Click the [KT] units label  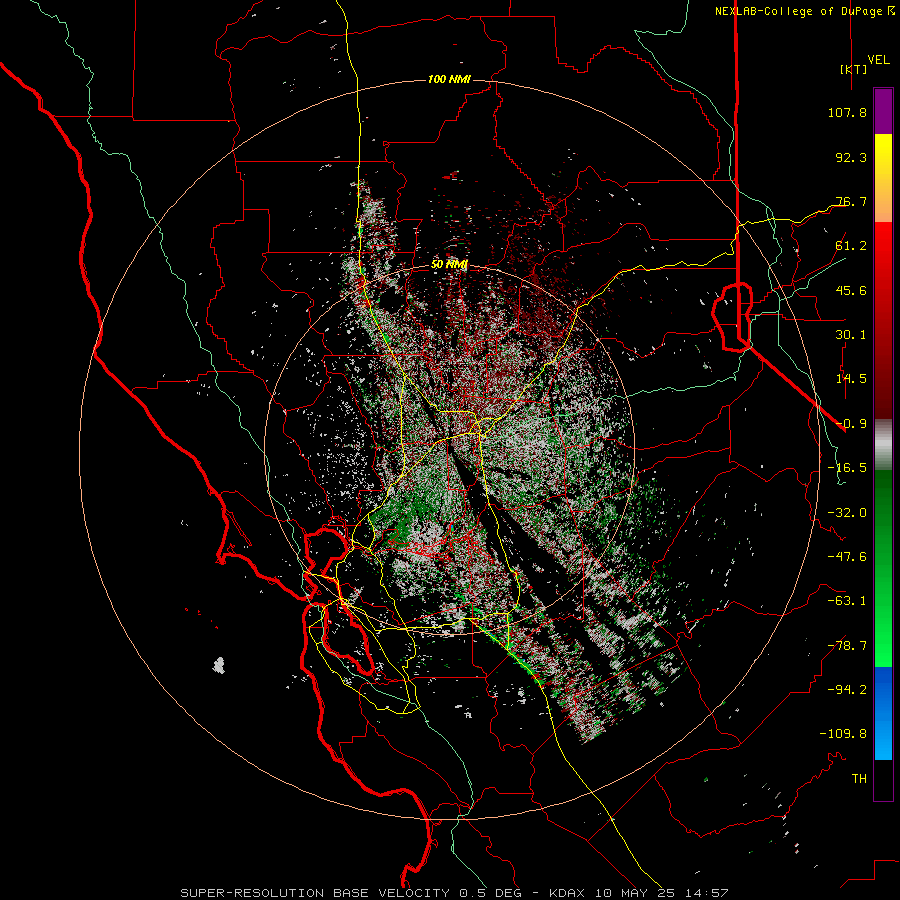click(x=854, y=69)
